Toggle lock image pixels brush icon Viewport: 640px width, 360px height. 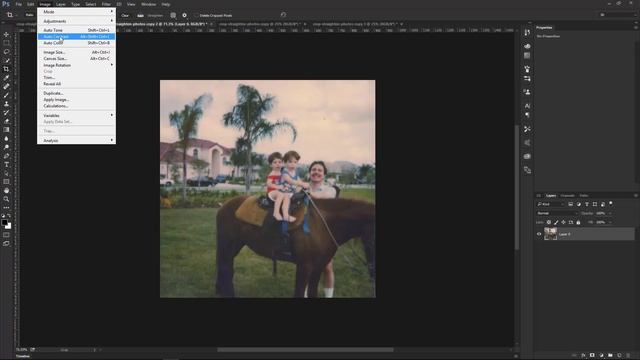pyautogui.click(x=556, y=222)
